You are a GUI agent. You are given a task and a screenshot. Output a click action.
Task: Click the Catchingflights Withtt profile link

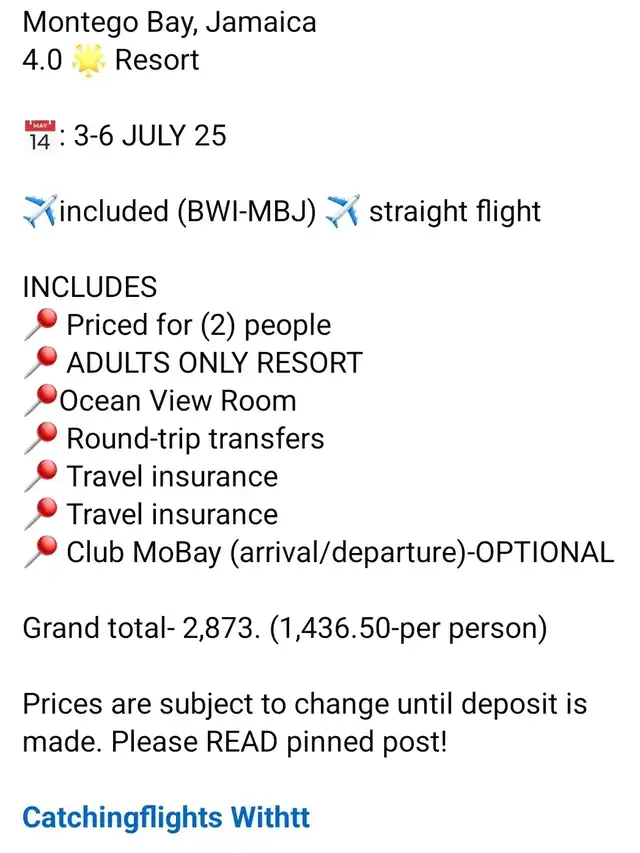coord(166,818)
